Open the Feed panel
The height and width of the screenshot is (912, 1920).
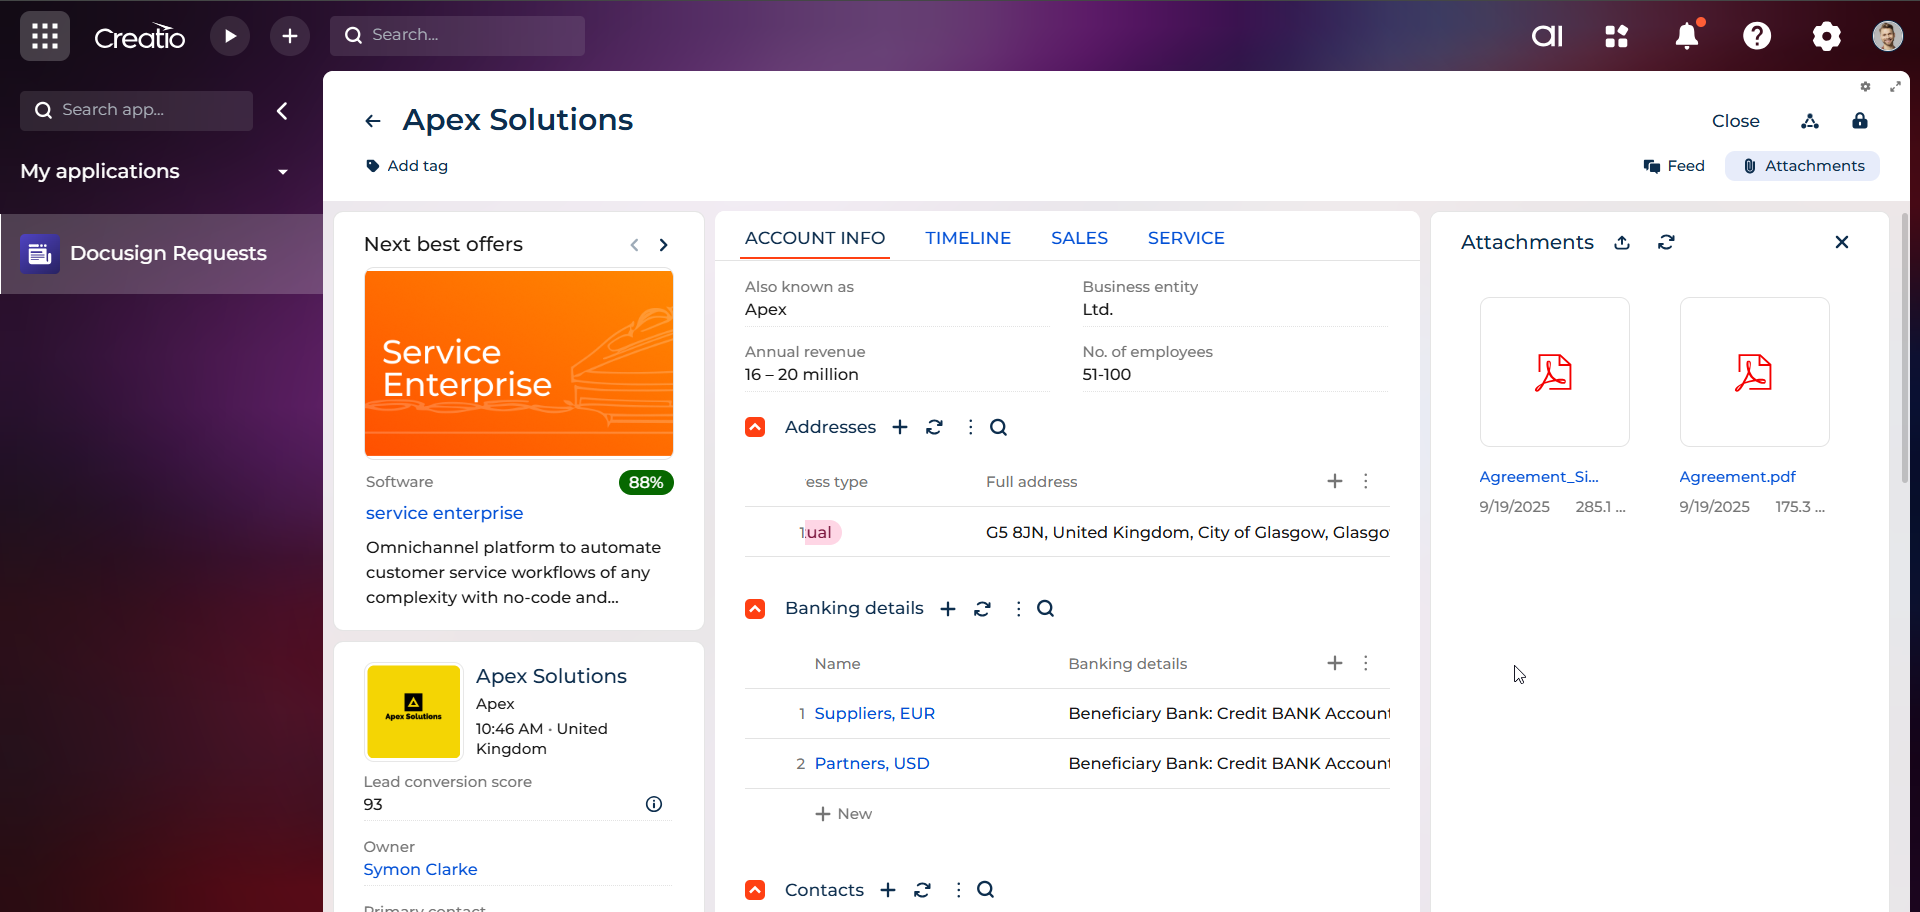pyautogui.click(x=1674, y=166)
